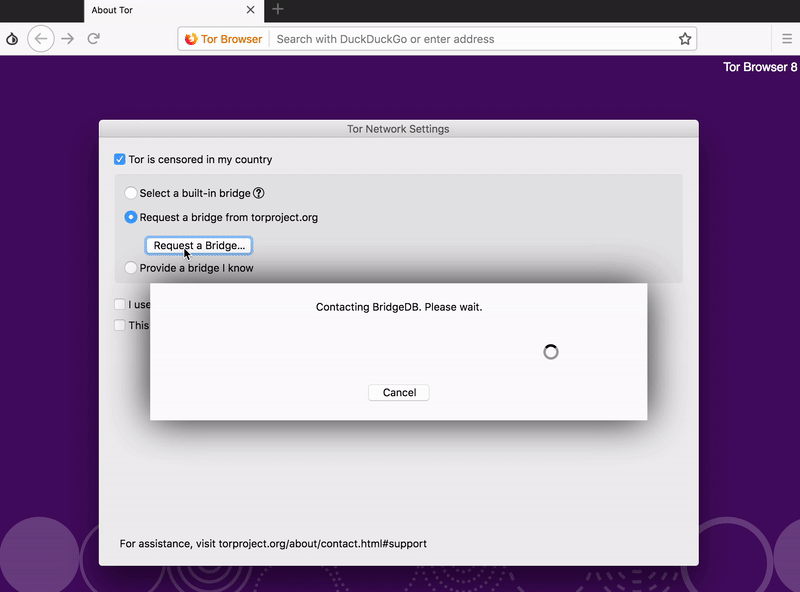Go forward with the forward arrow
The image size is (800, 592).
pos(67,39)
